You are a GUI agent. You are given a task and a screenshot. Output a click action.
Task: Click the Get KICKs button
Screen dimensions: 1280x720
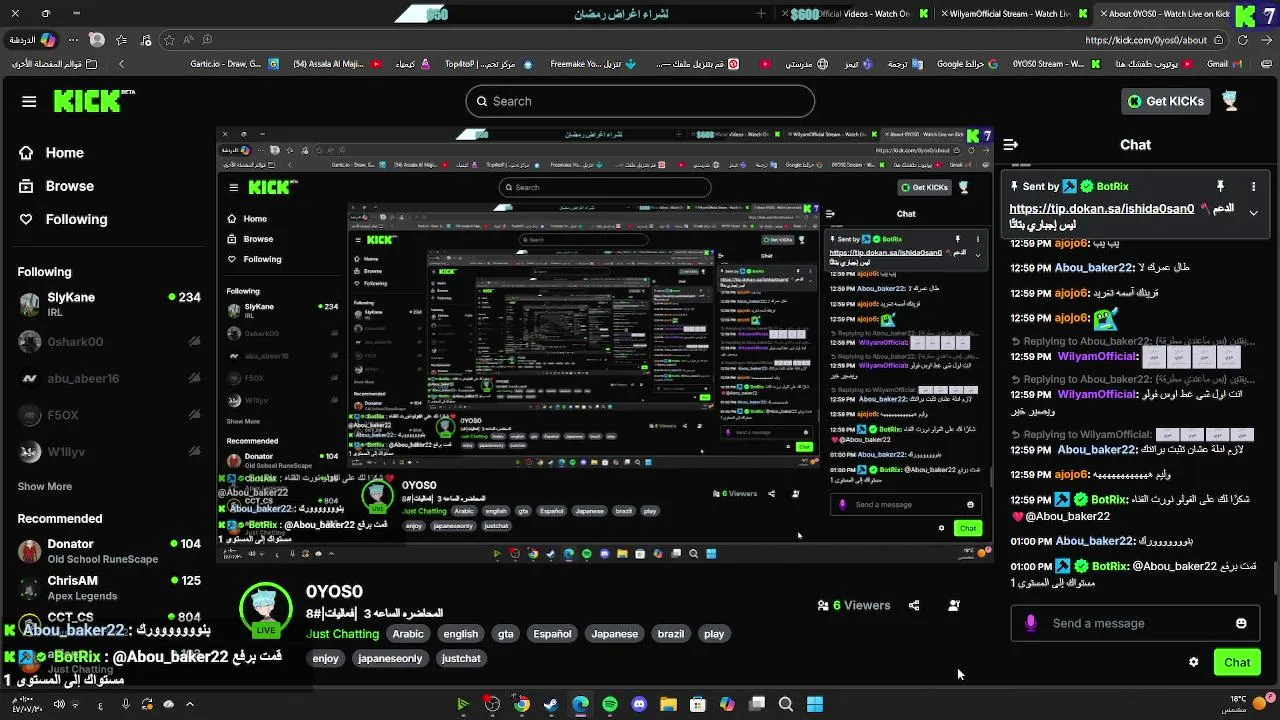point(1166,101)
